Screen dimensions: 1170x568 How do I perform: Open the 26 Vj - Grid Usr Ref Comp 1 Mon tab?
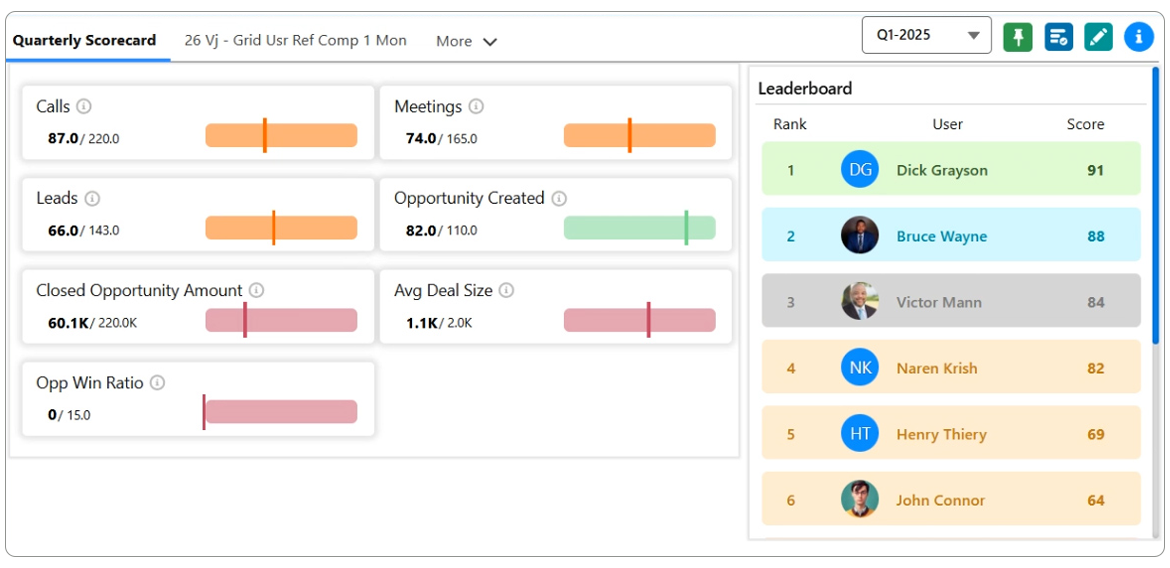295,41
